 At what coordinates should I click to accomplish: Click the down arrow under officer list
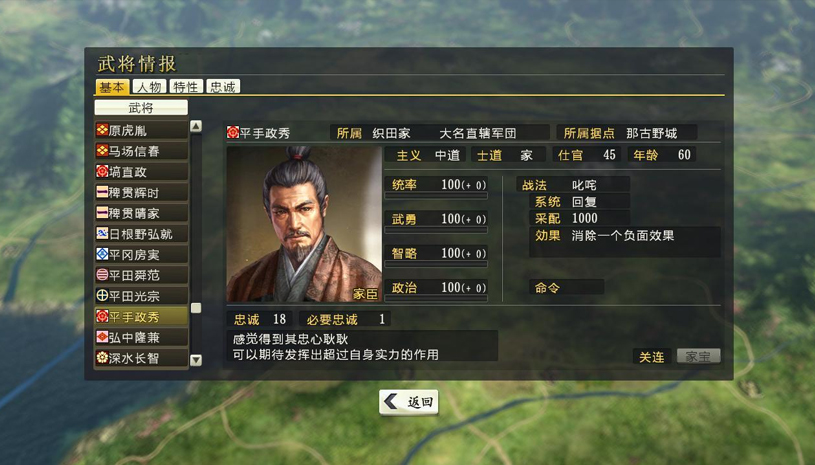click(196, 360)
